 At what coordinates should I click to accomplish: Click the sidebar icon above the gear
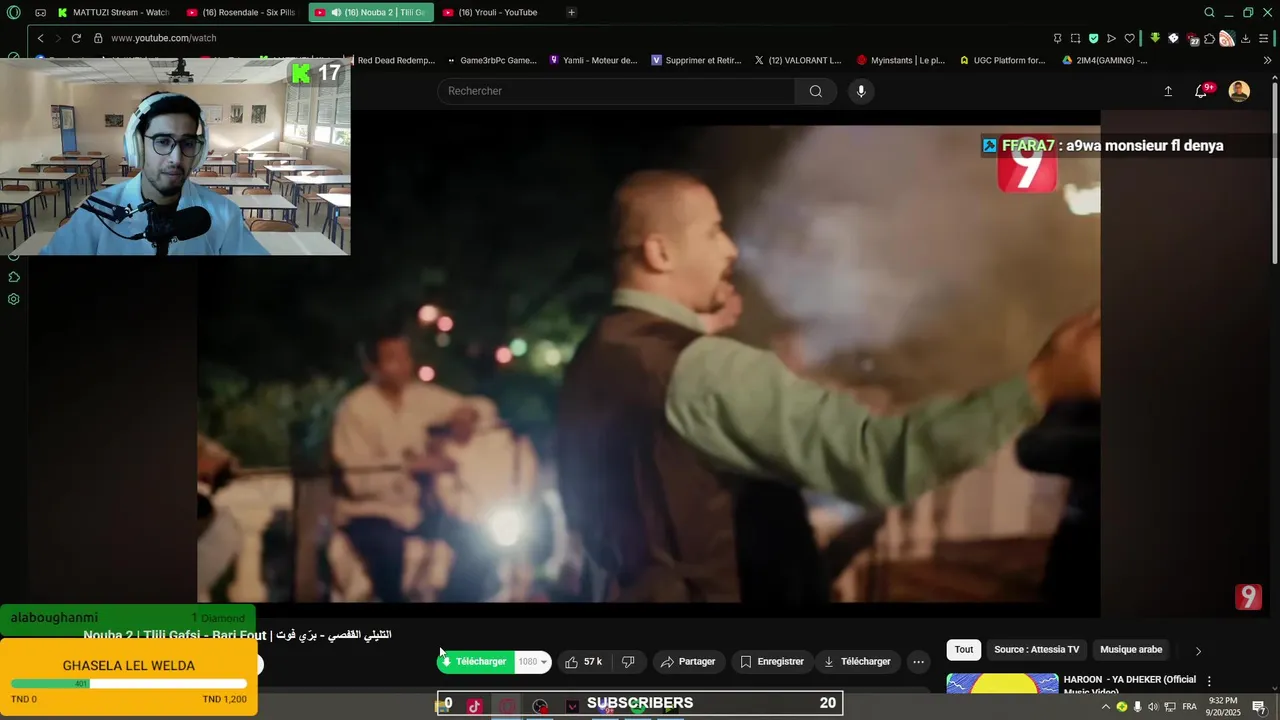(x=14, y=277)
